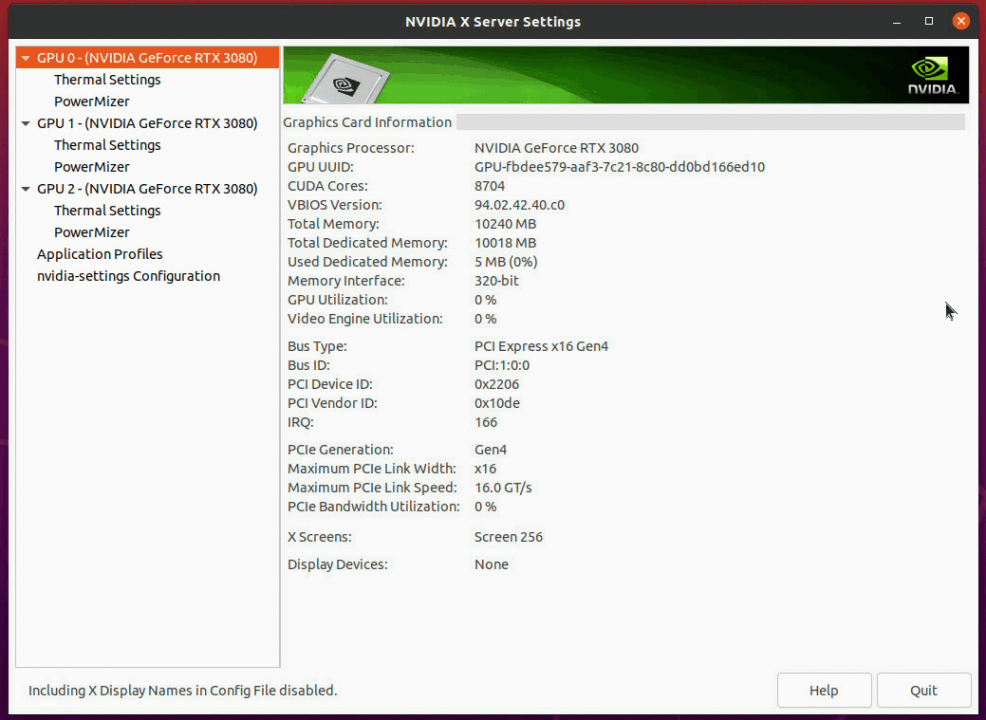986x720 pixels.
Task: Click the Total Dedicated Memory value 10018 MB
Action: click(x=506, y=243)
